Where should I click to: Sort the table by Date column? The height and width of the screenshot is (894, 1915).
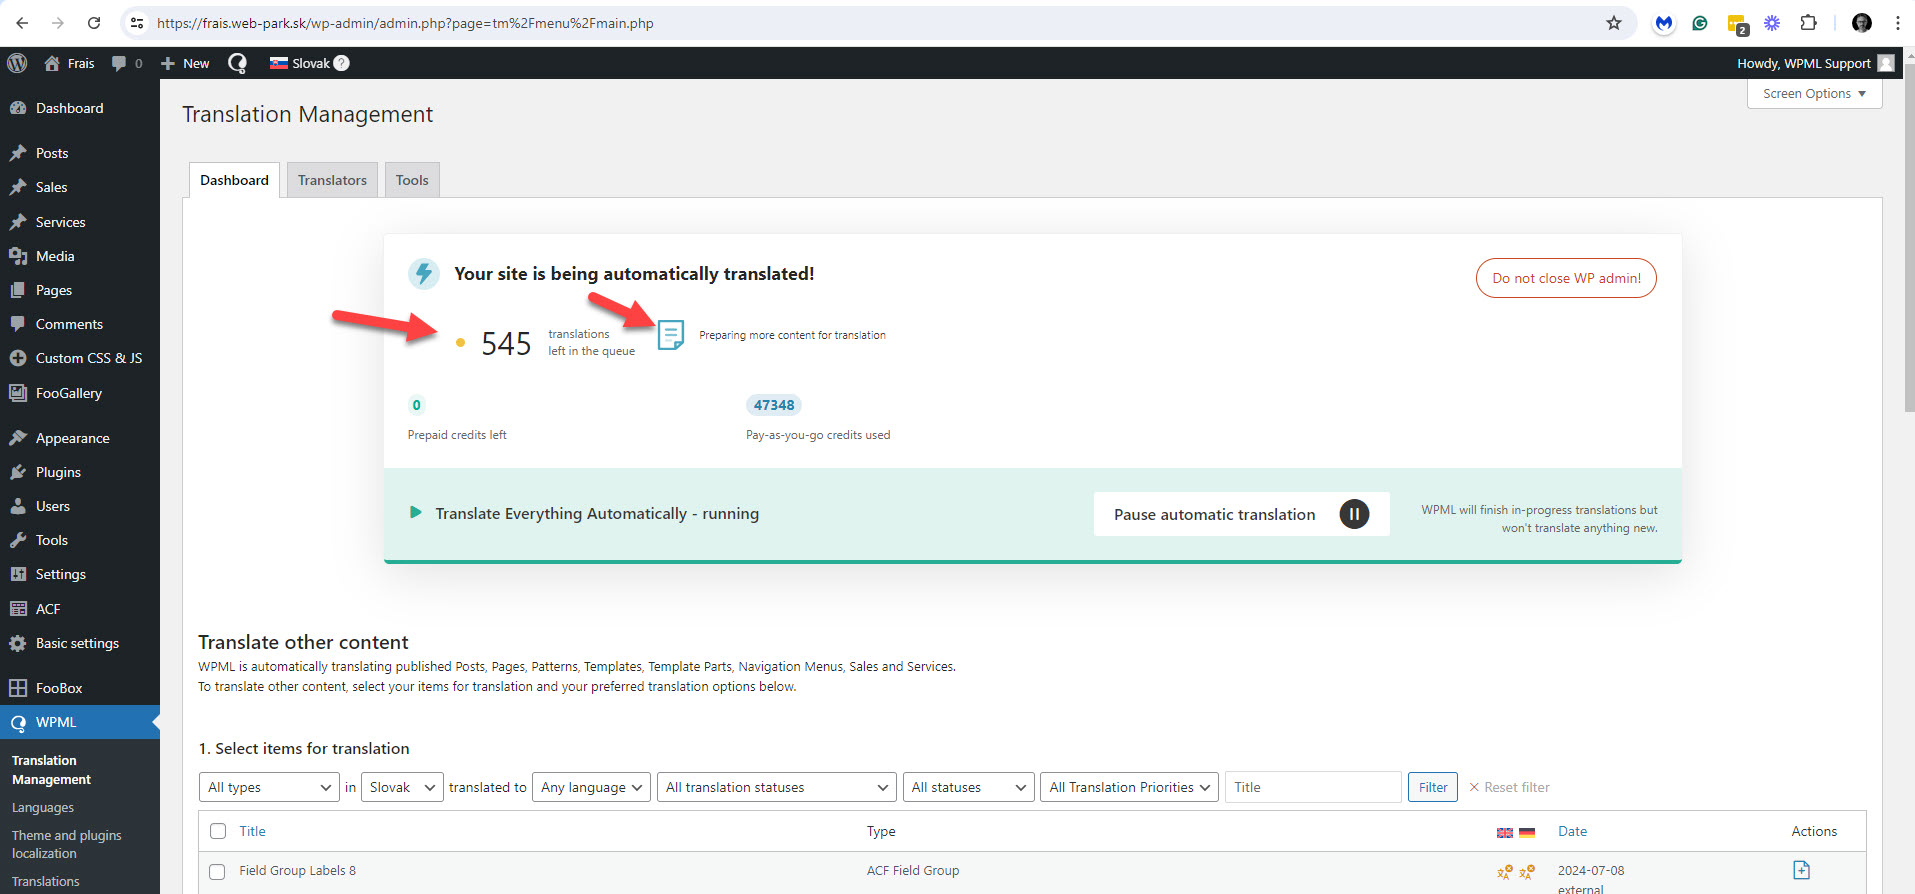pyautogui.click(x=1572, y=831)
